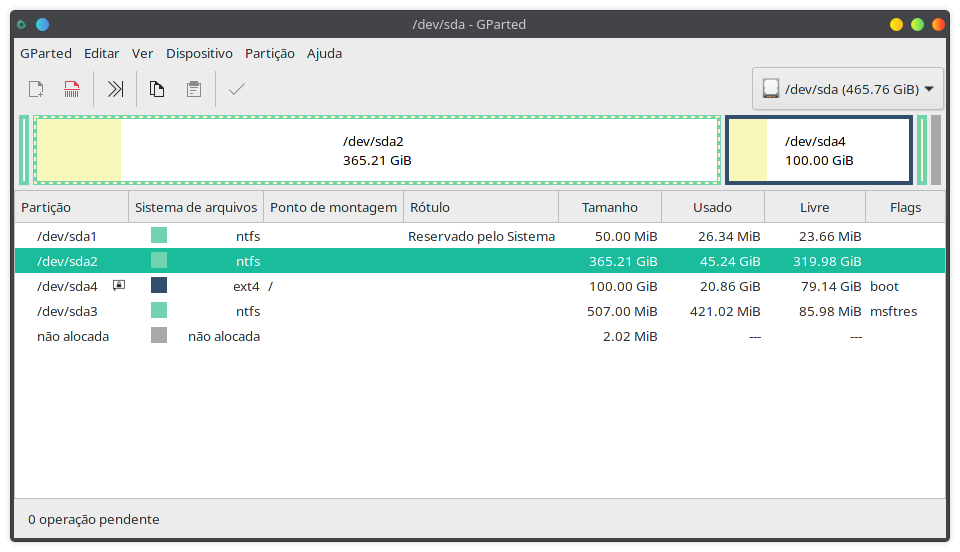Click the Flags column header
This screenshot has height=552, width=960.
(906, 207)
